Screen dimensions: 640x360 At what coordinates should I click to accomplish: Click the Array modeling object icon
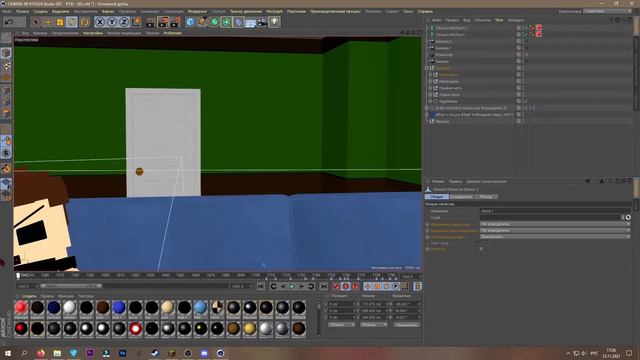tap(227, 22)
